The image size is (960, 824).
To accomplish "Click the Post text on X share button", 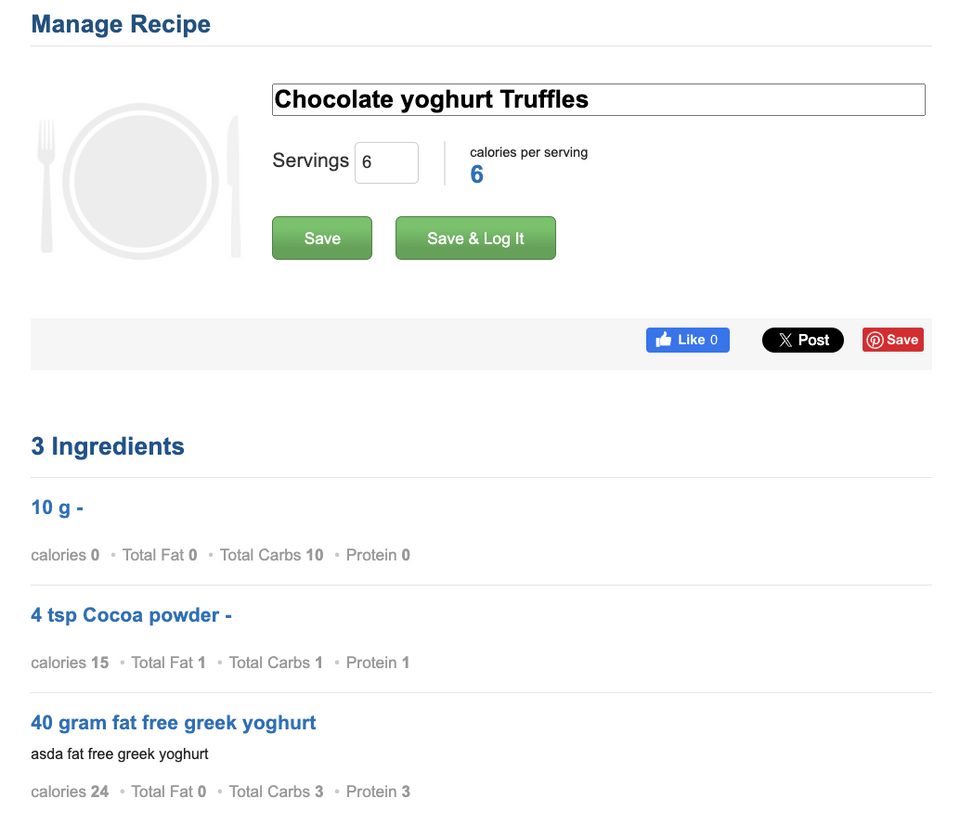I will 814,340.
